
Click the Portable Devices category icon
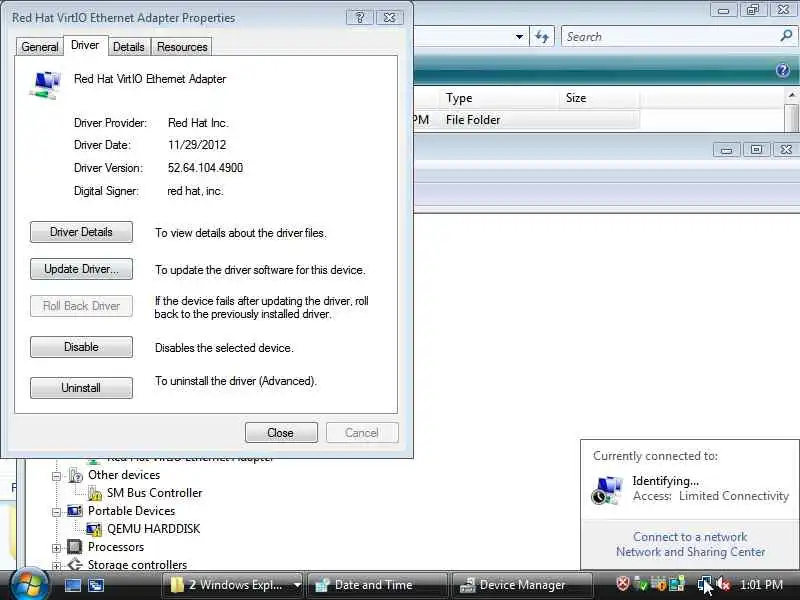tap(74, 511)
